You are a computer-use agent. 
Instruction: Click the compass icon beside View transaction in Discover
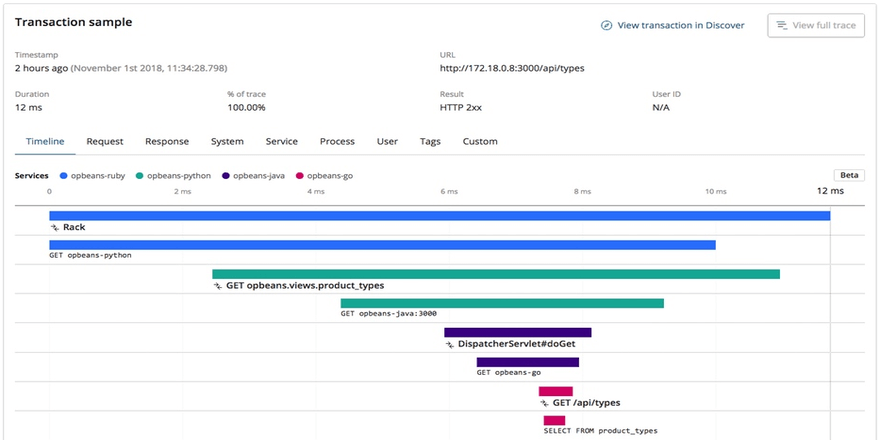point(606,26)
